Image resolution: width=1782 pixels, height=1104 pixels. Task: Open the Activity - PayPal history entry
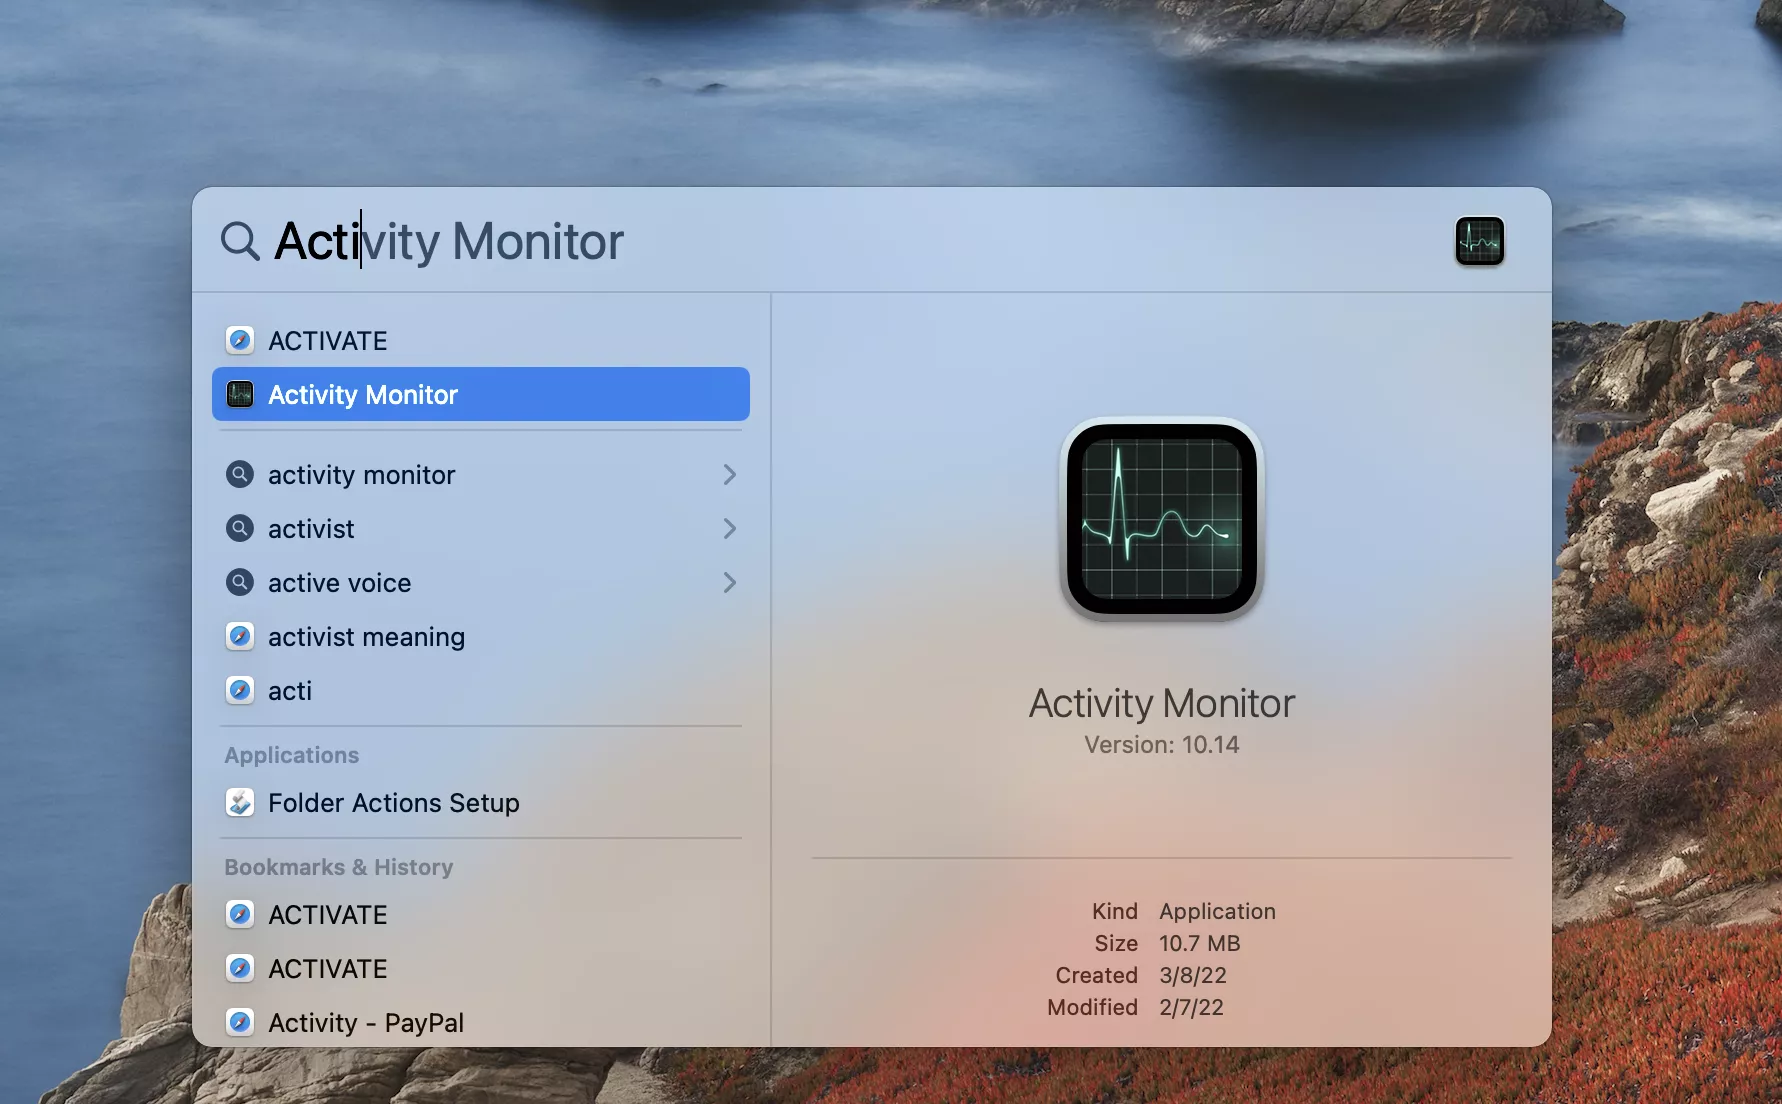[x=366, y=1022]
